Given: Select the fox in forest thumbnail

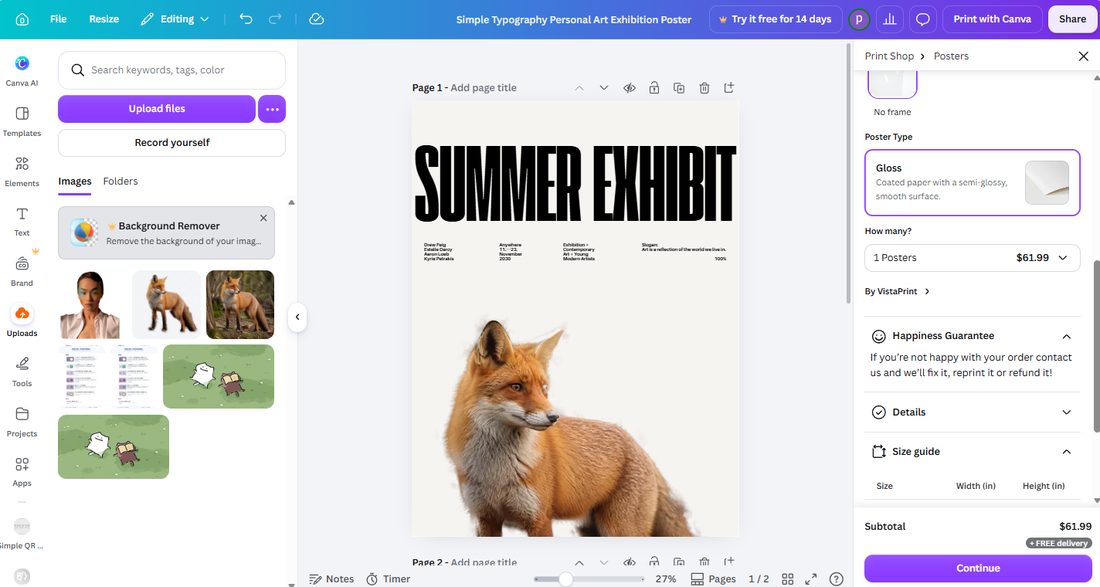Looking at the screenshot, I should pyautogui.click(x=240, y=304).
